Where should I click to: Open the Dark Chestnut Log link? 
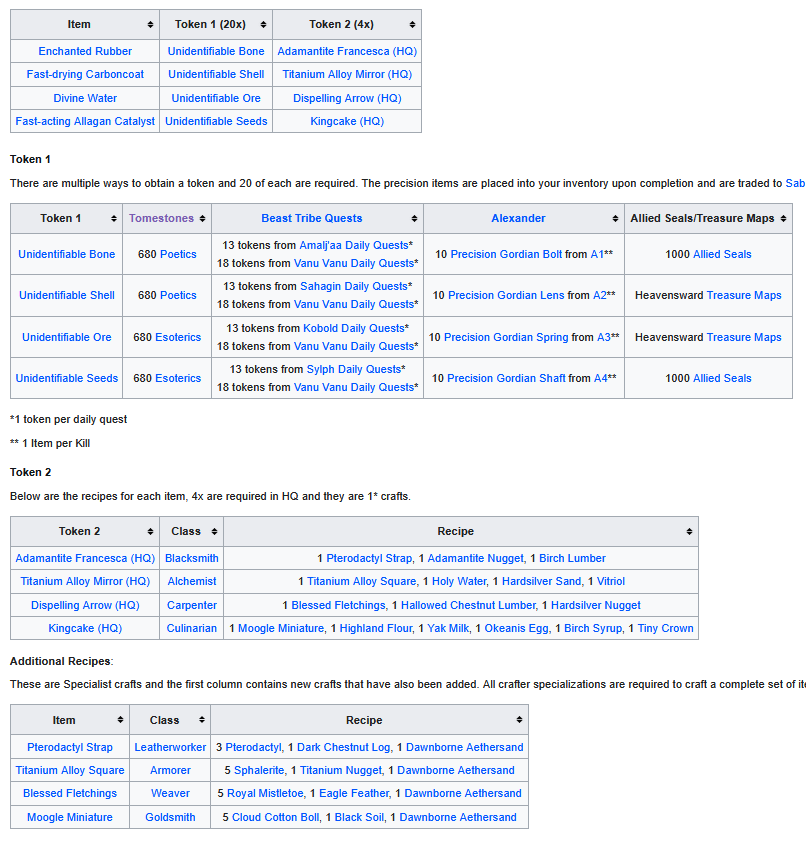343,748
